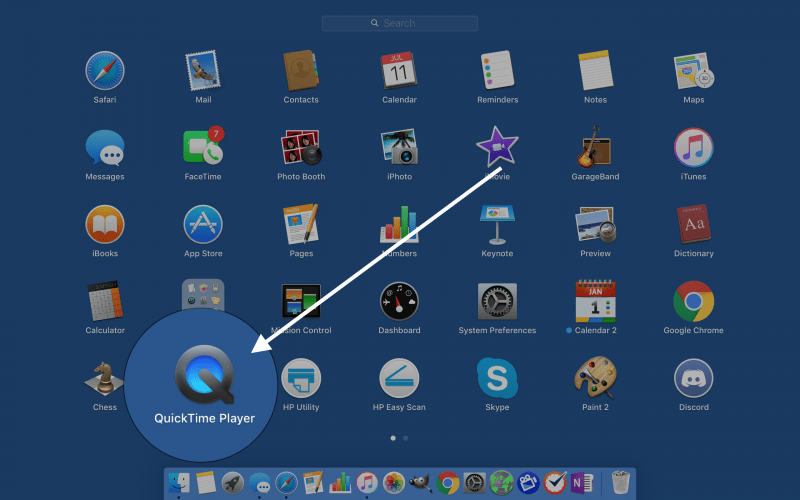Open the Calendar app showing 11
Screen dimensions: 800x500
pyautogui.click(x=399, y=70)
